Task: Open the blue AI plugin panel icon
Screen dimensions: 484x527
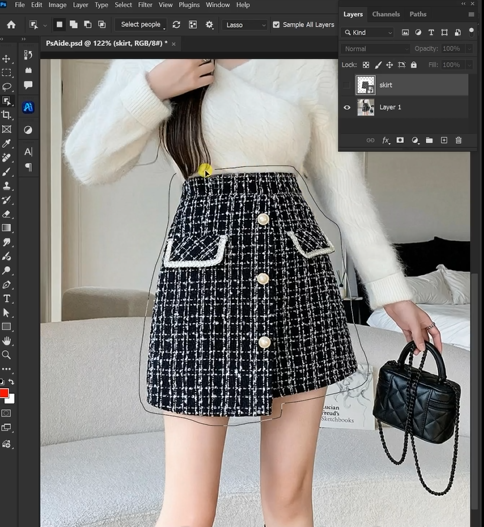Action: click(x=28, y=107)
